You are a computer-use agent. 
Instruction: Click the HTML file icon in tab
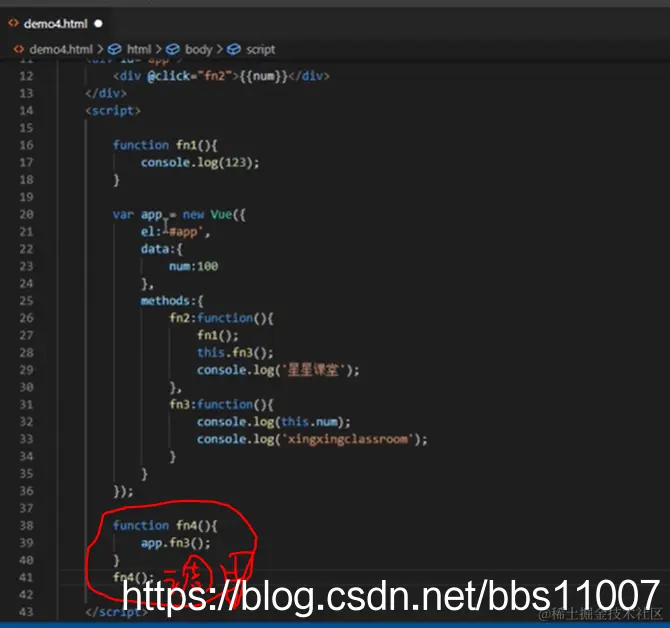pyautogui.click(x=14, y=23)
